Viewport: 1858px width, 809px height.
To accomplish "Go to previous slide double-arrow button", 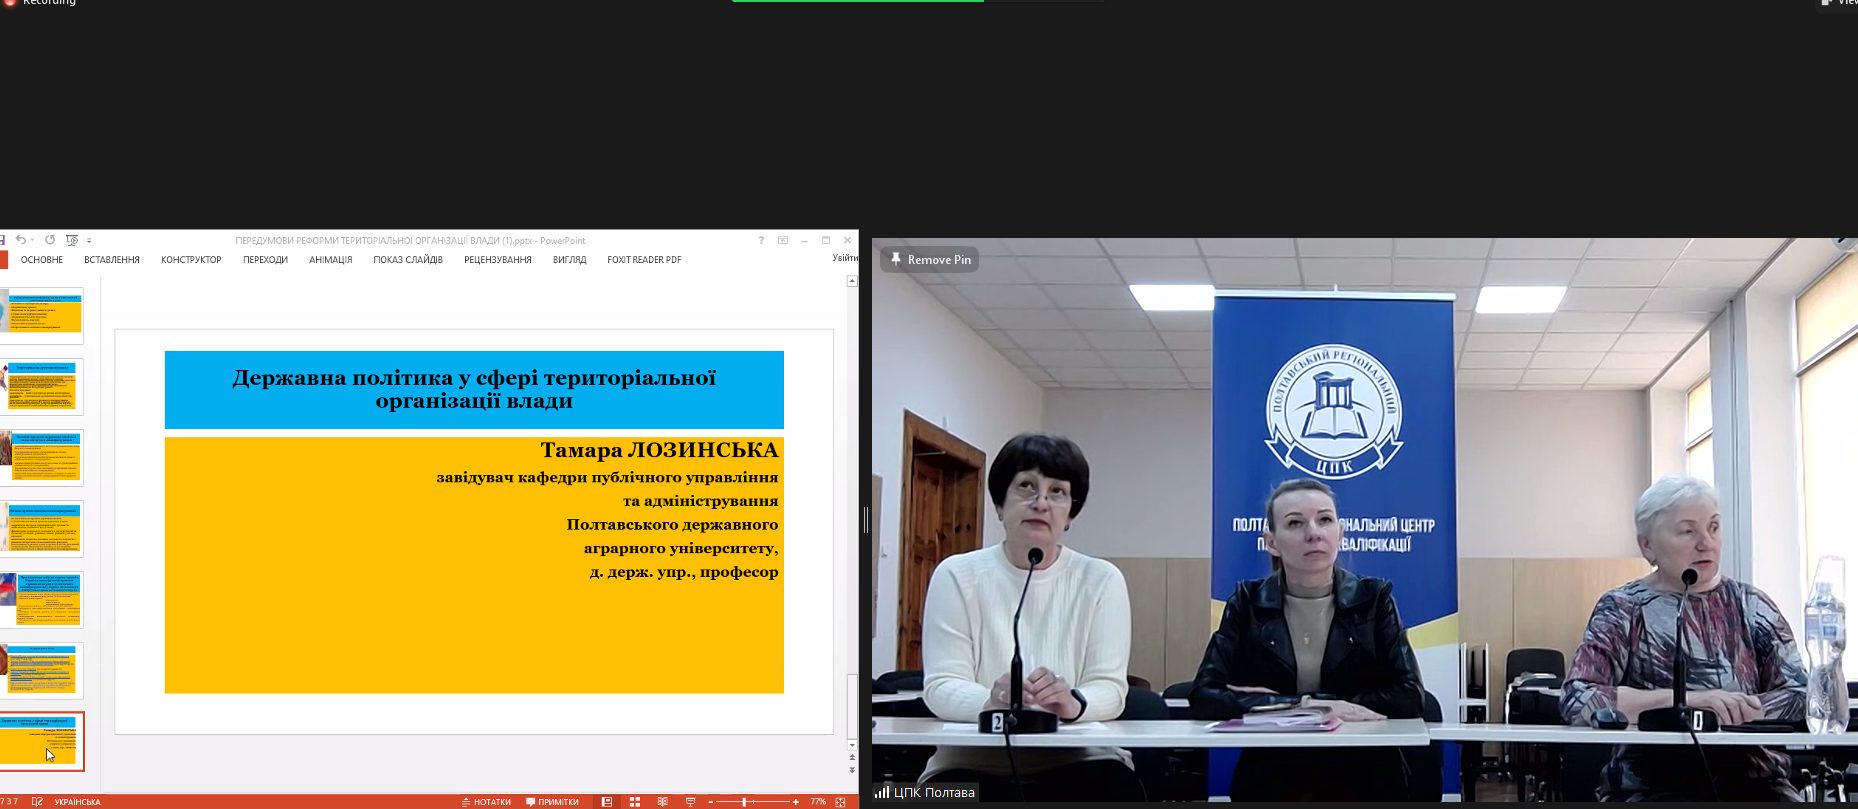I will 852,758.
